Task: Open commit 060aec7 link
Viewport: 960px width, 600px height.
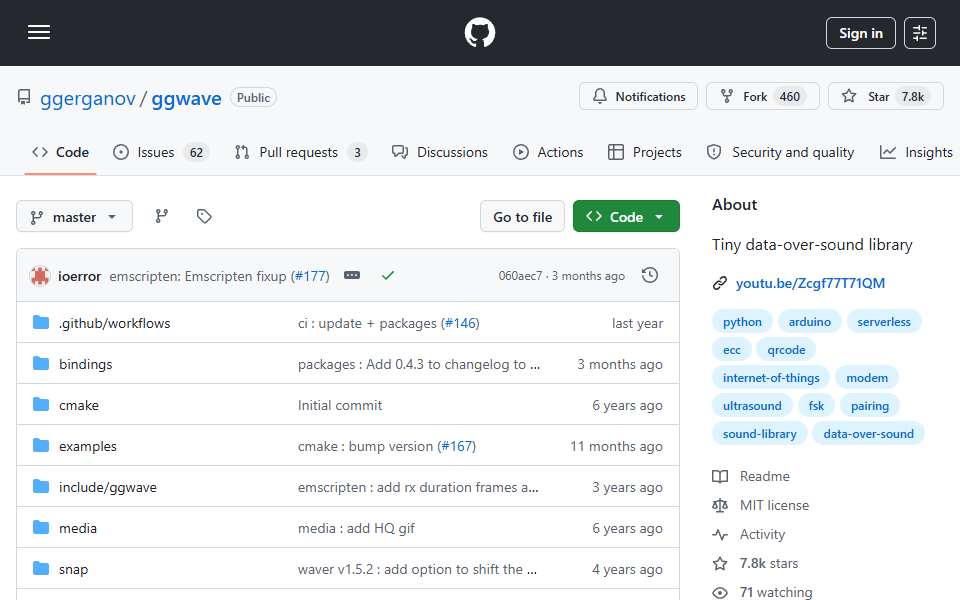Action: pos(520,276)
